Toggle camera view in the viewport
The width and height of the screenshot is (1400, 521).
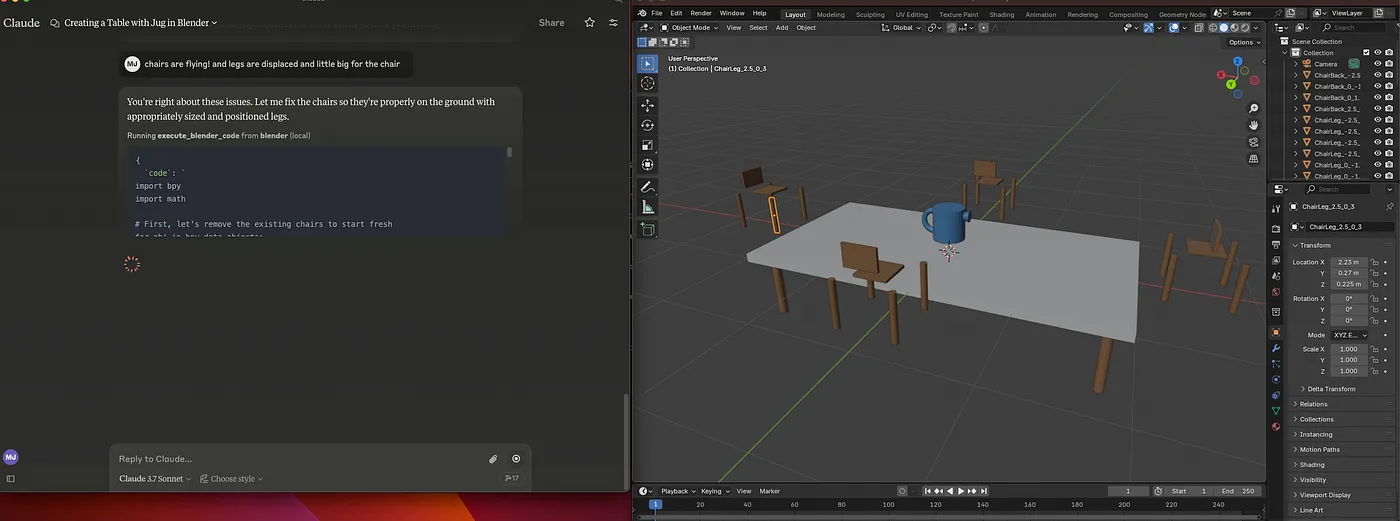[1254, 142]
